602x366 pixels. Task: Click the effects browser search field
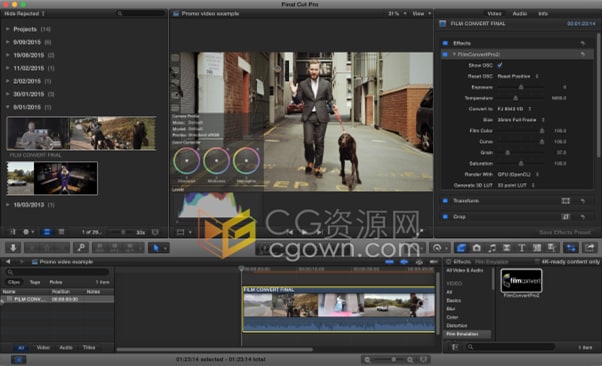point(510,347)
